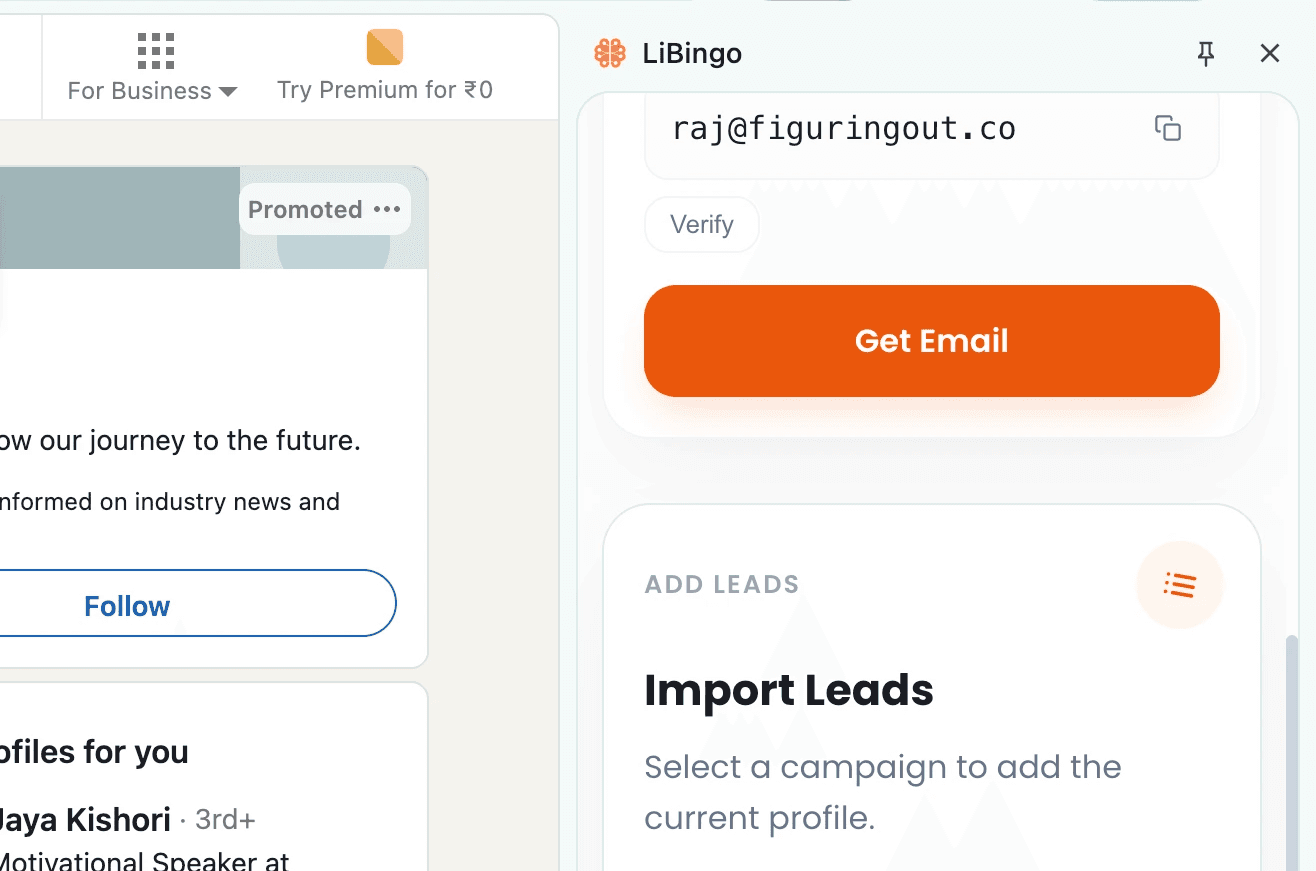Click the Promoted label on the ad

coord(305,209)
